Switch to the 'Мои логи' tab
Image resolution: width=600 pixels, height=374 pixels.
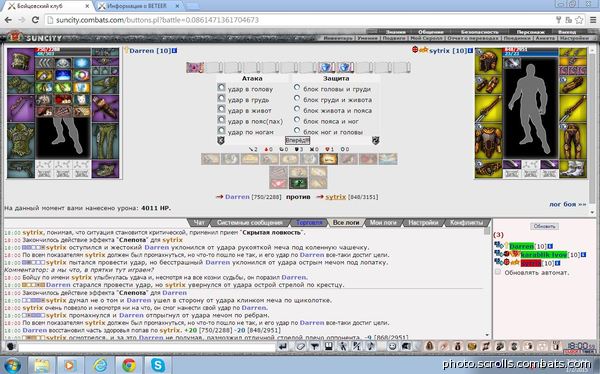pos(383,222)
